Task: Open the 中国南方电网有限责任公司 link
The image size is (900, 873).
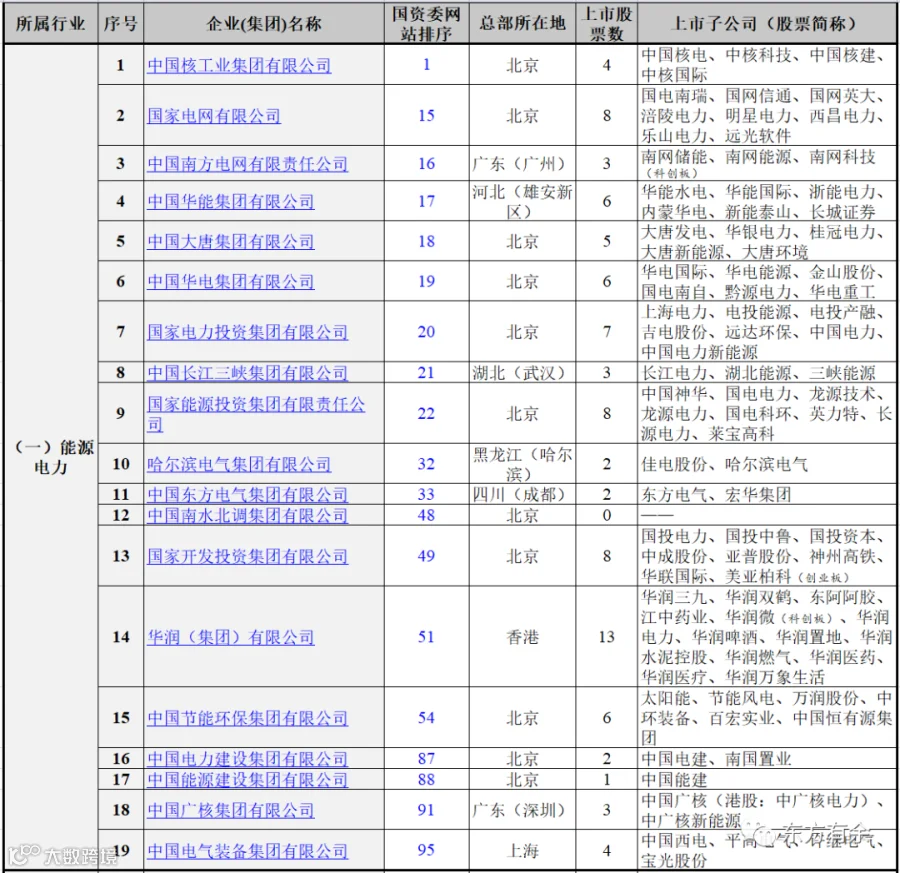Action: (247, 164)
